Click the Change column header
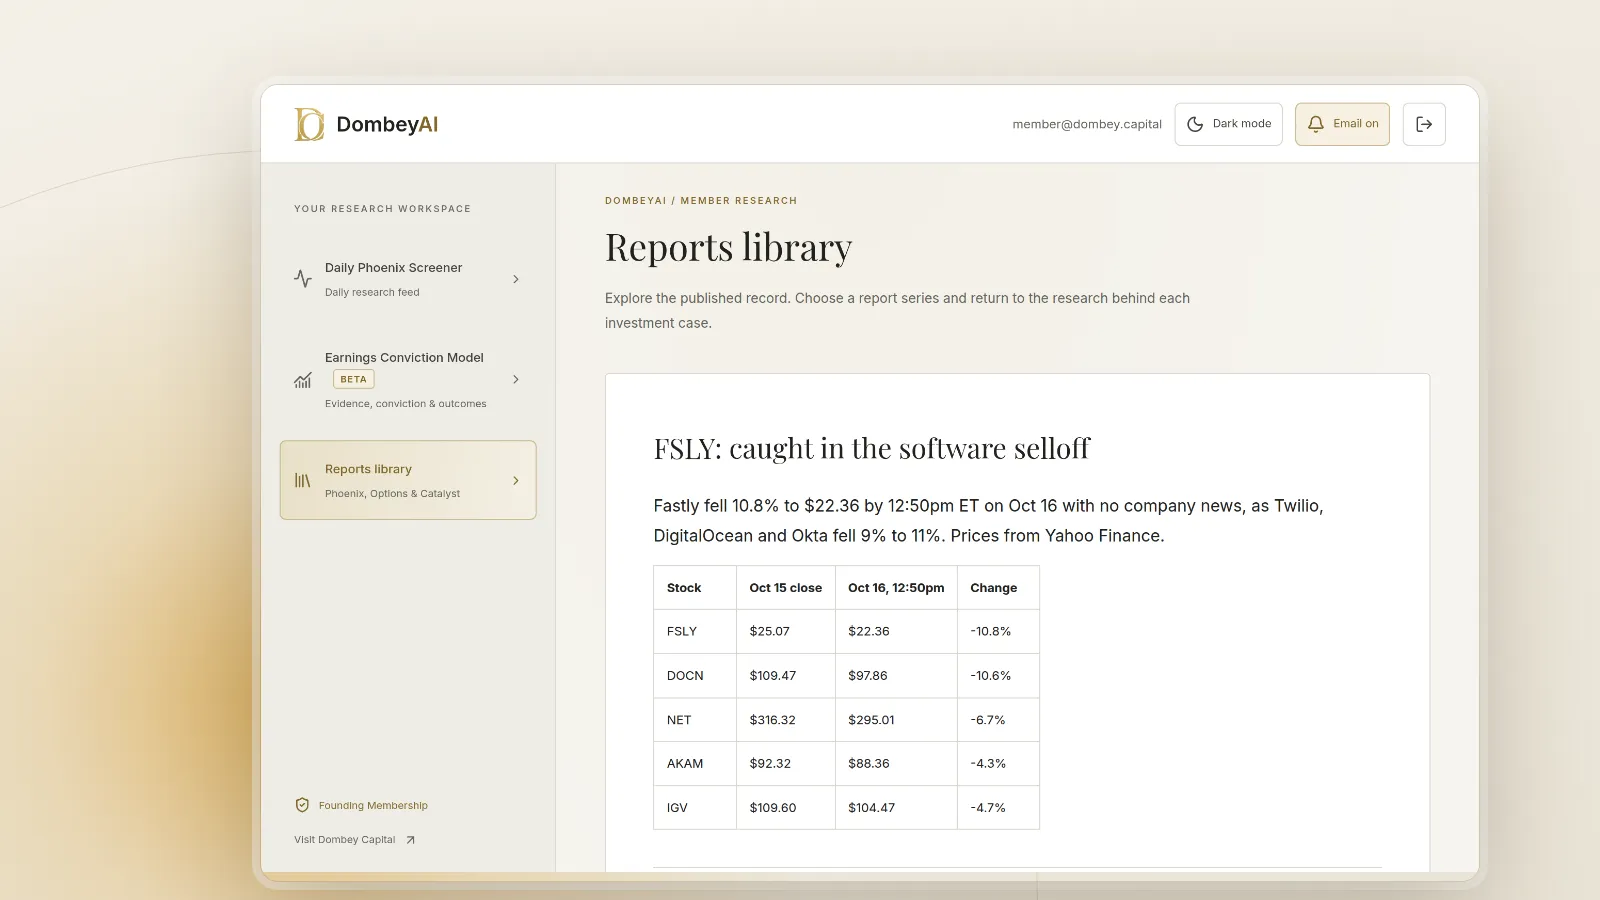 click(998, 588)
